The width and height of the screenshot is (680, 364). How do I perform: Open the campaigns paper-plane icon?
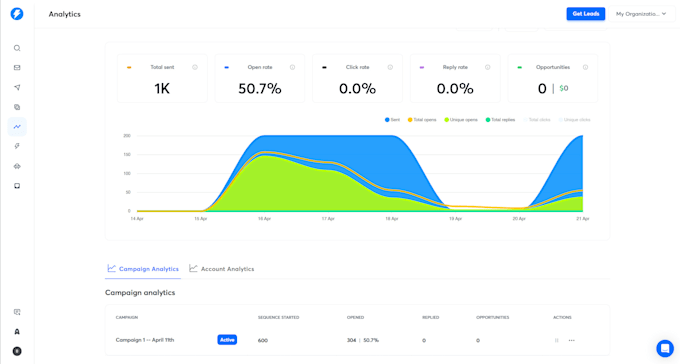[17, 88]
